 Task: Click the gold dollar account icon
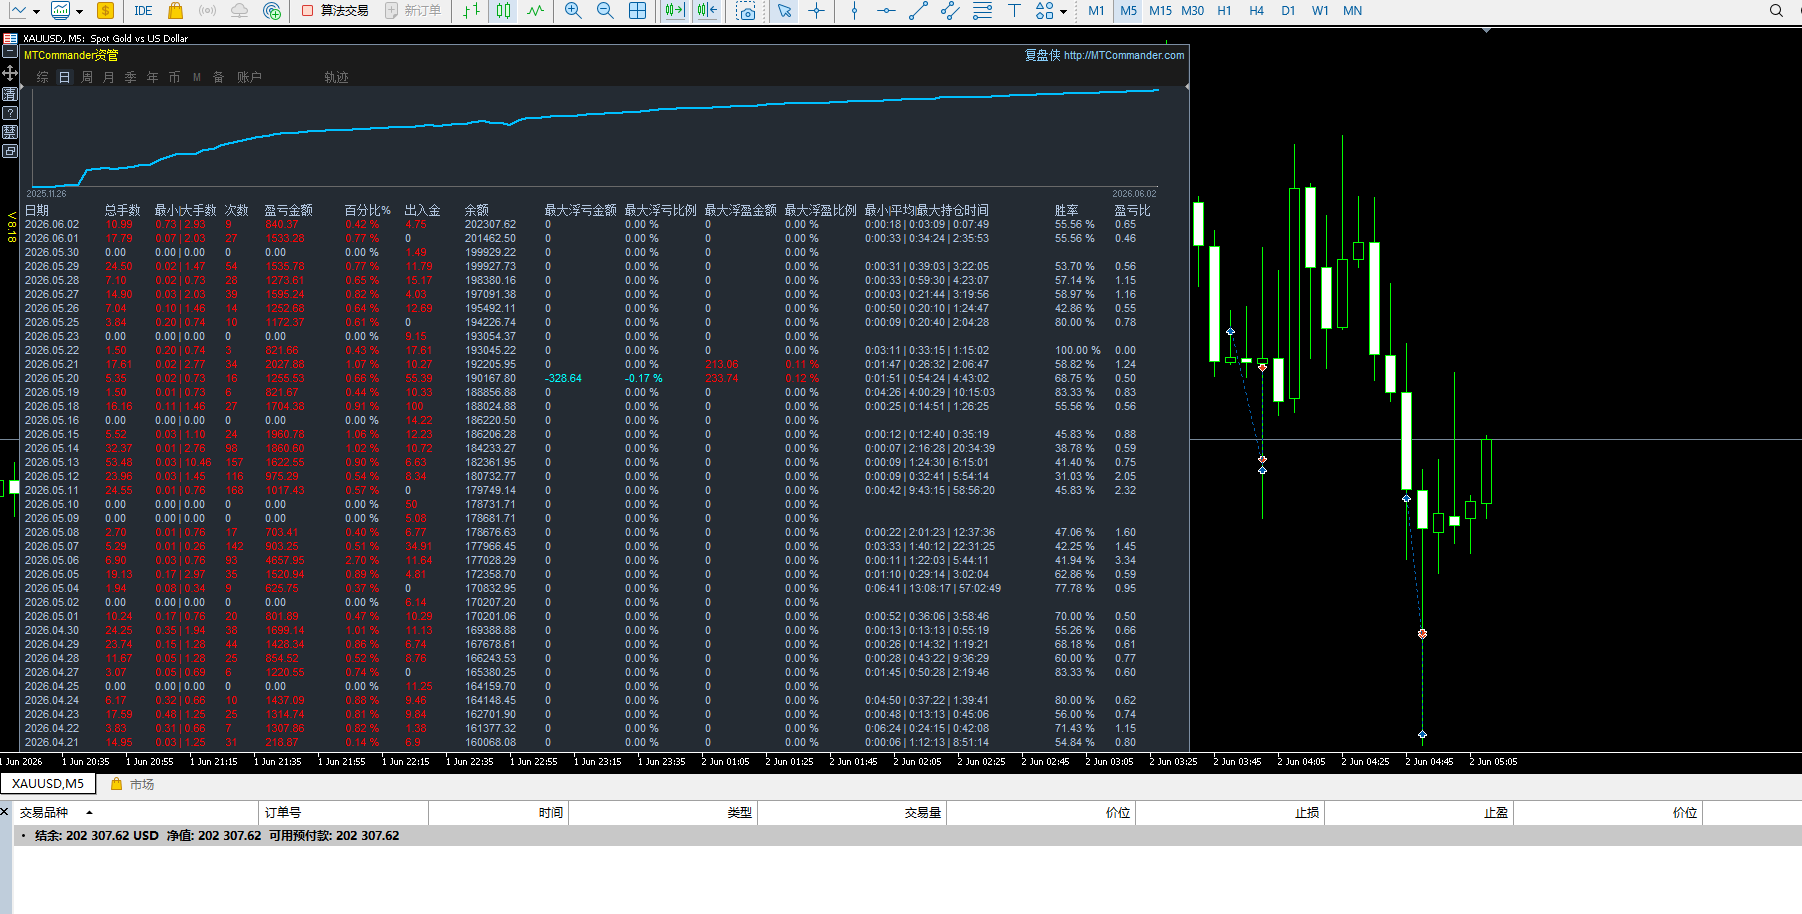(x=105, y=11)
